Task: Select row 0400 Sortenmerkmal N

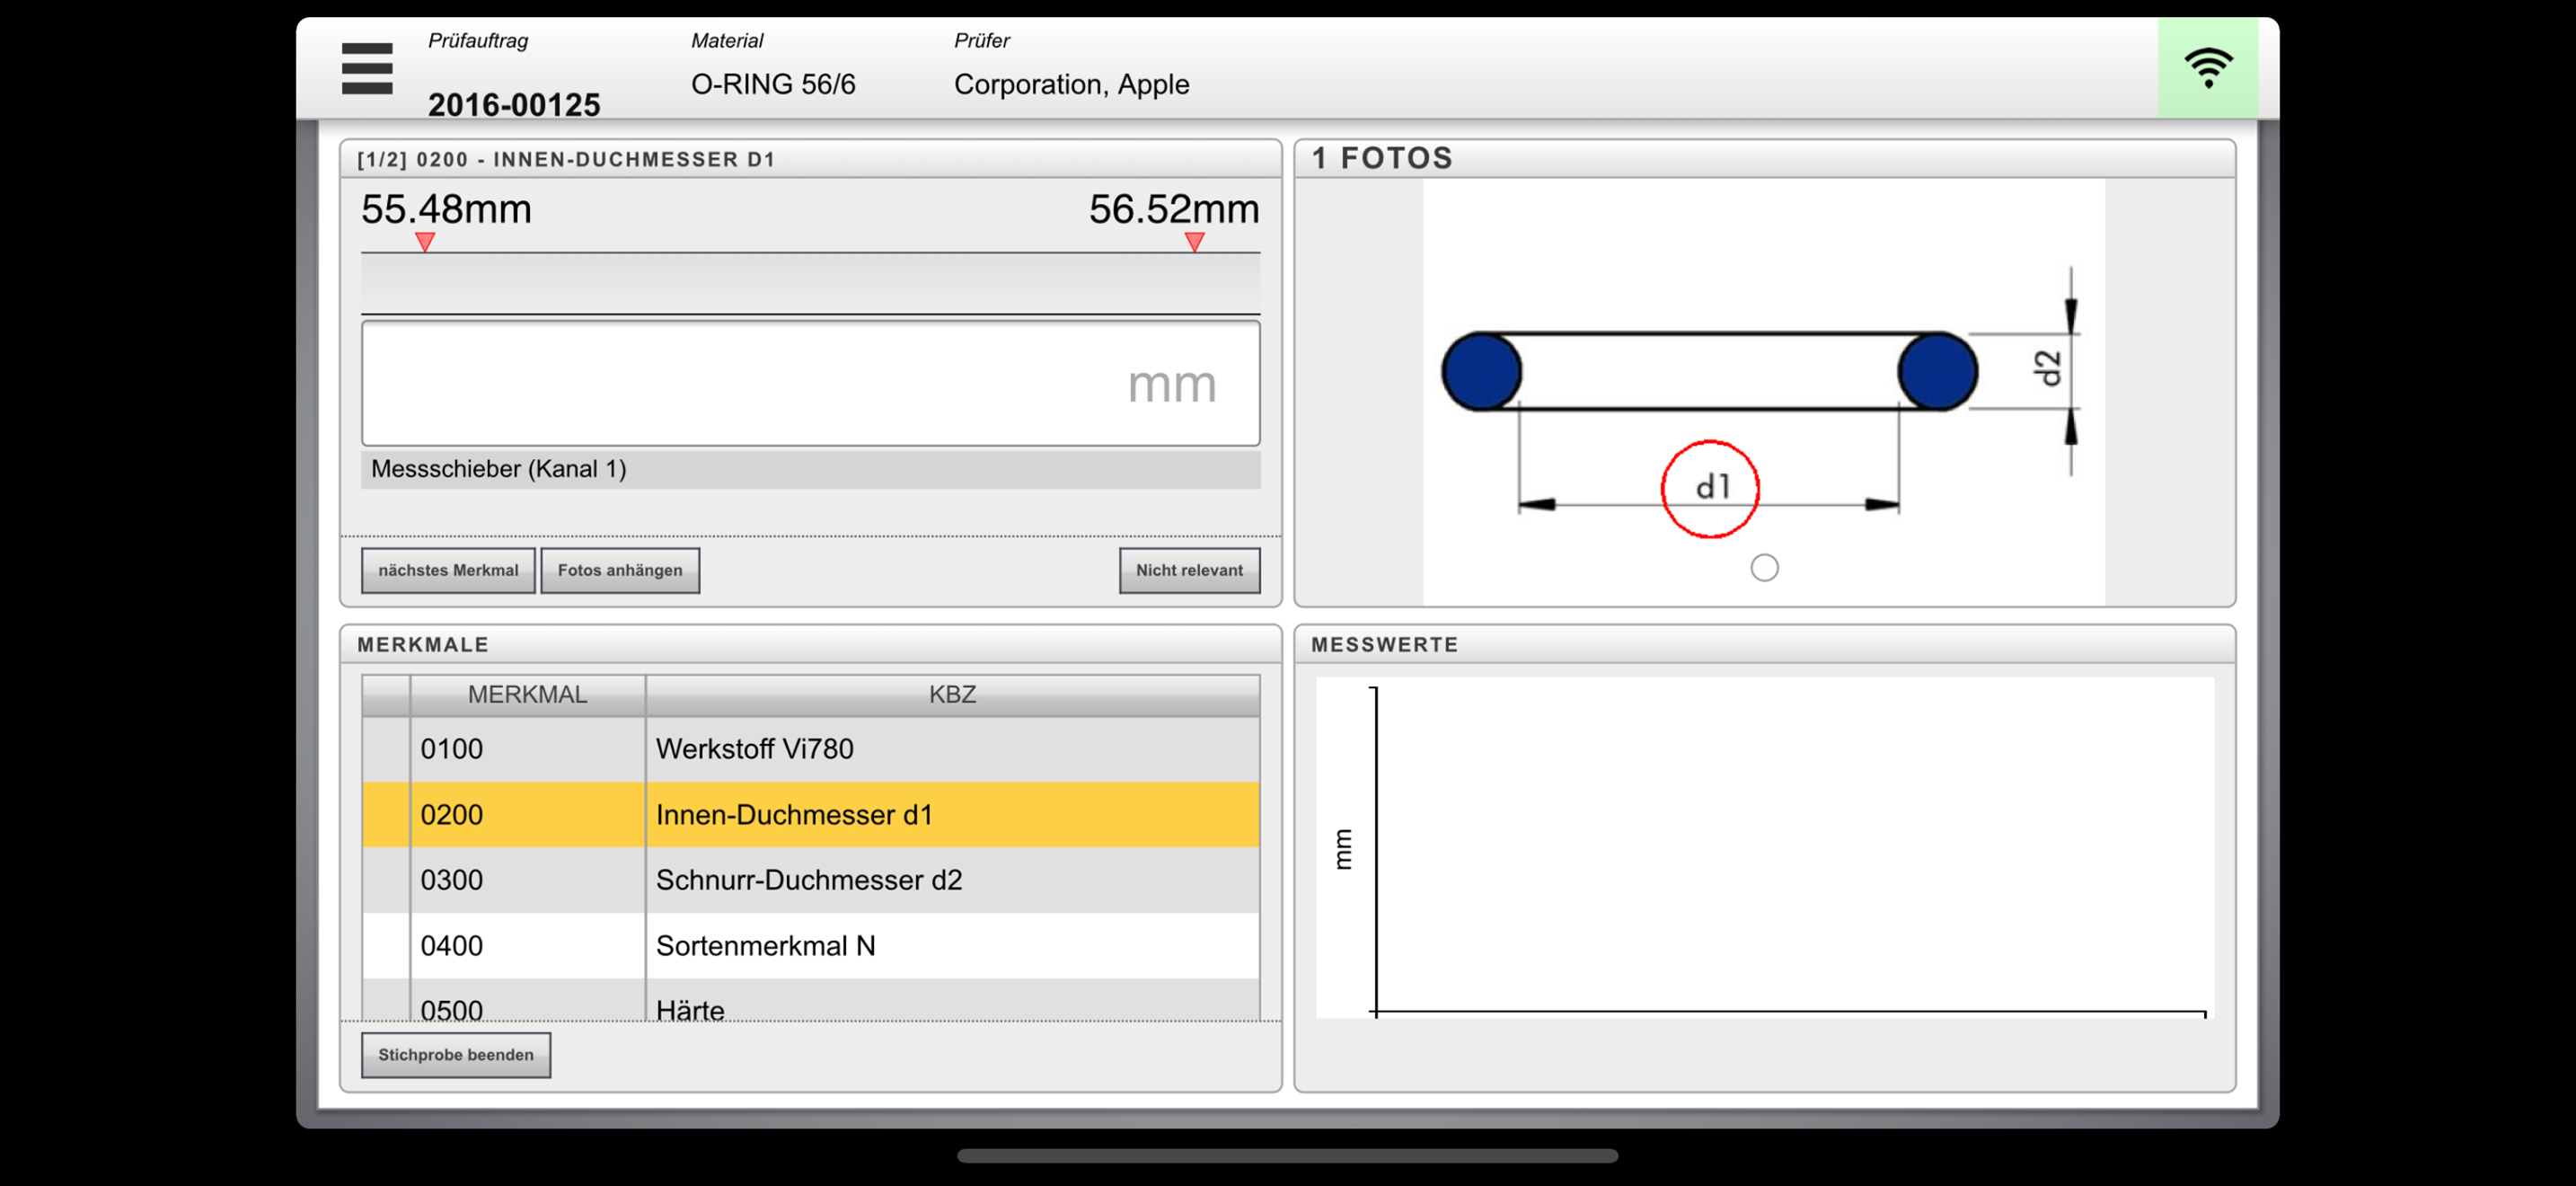Action: (x=810, y=945)
